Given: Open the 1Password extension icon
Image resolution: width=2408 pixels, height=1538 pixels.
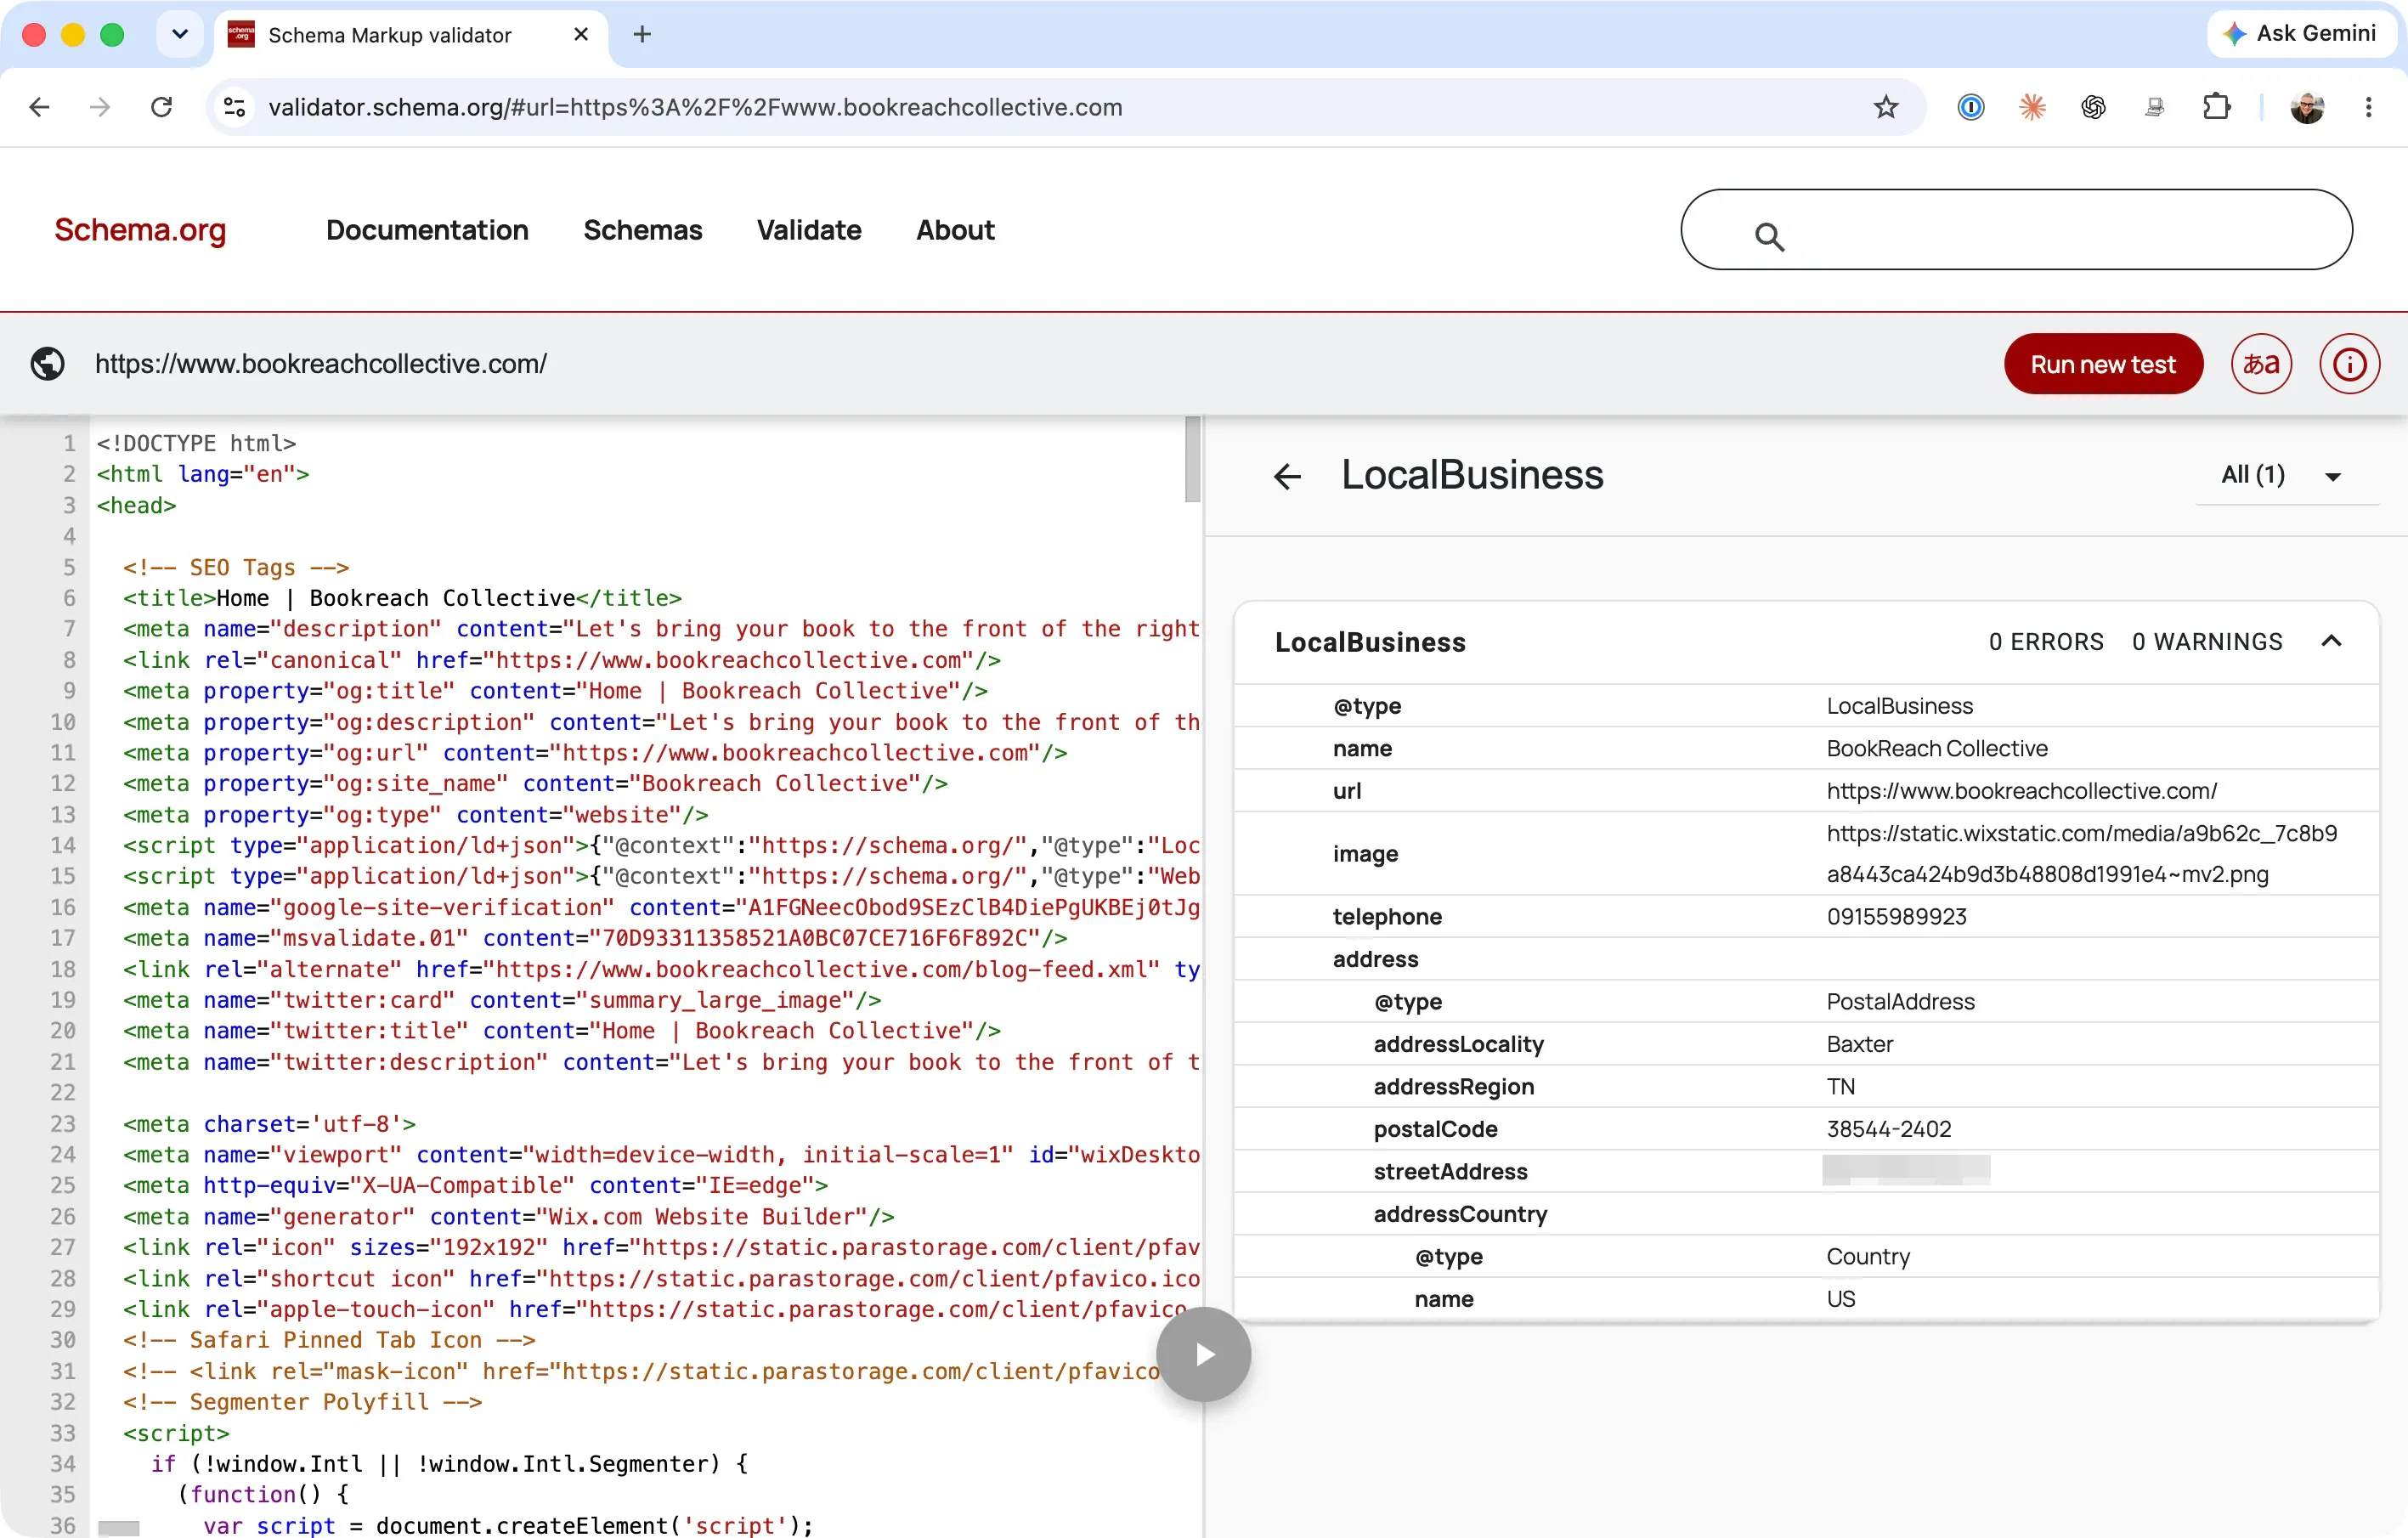Looking at the screenshot, I should 1970,107.
